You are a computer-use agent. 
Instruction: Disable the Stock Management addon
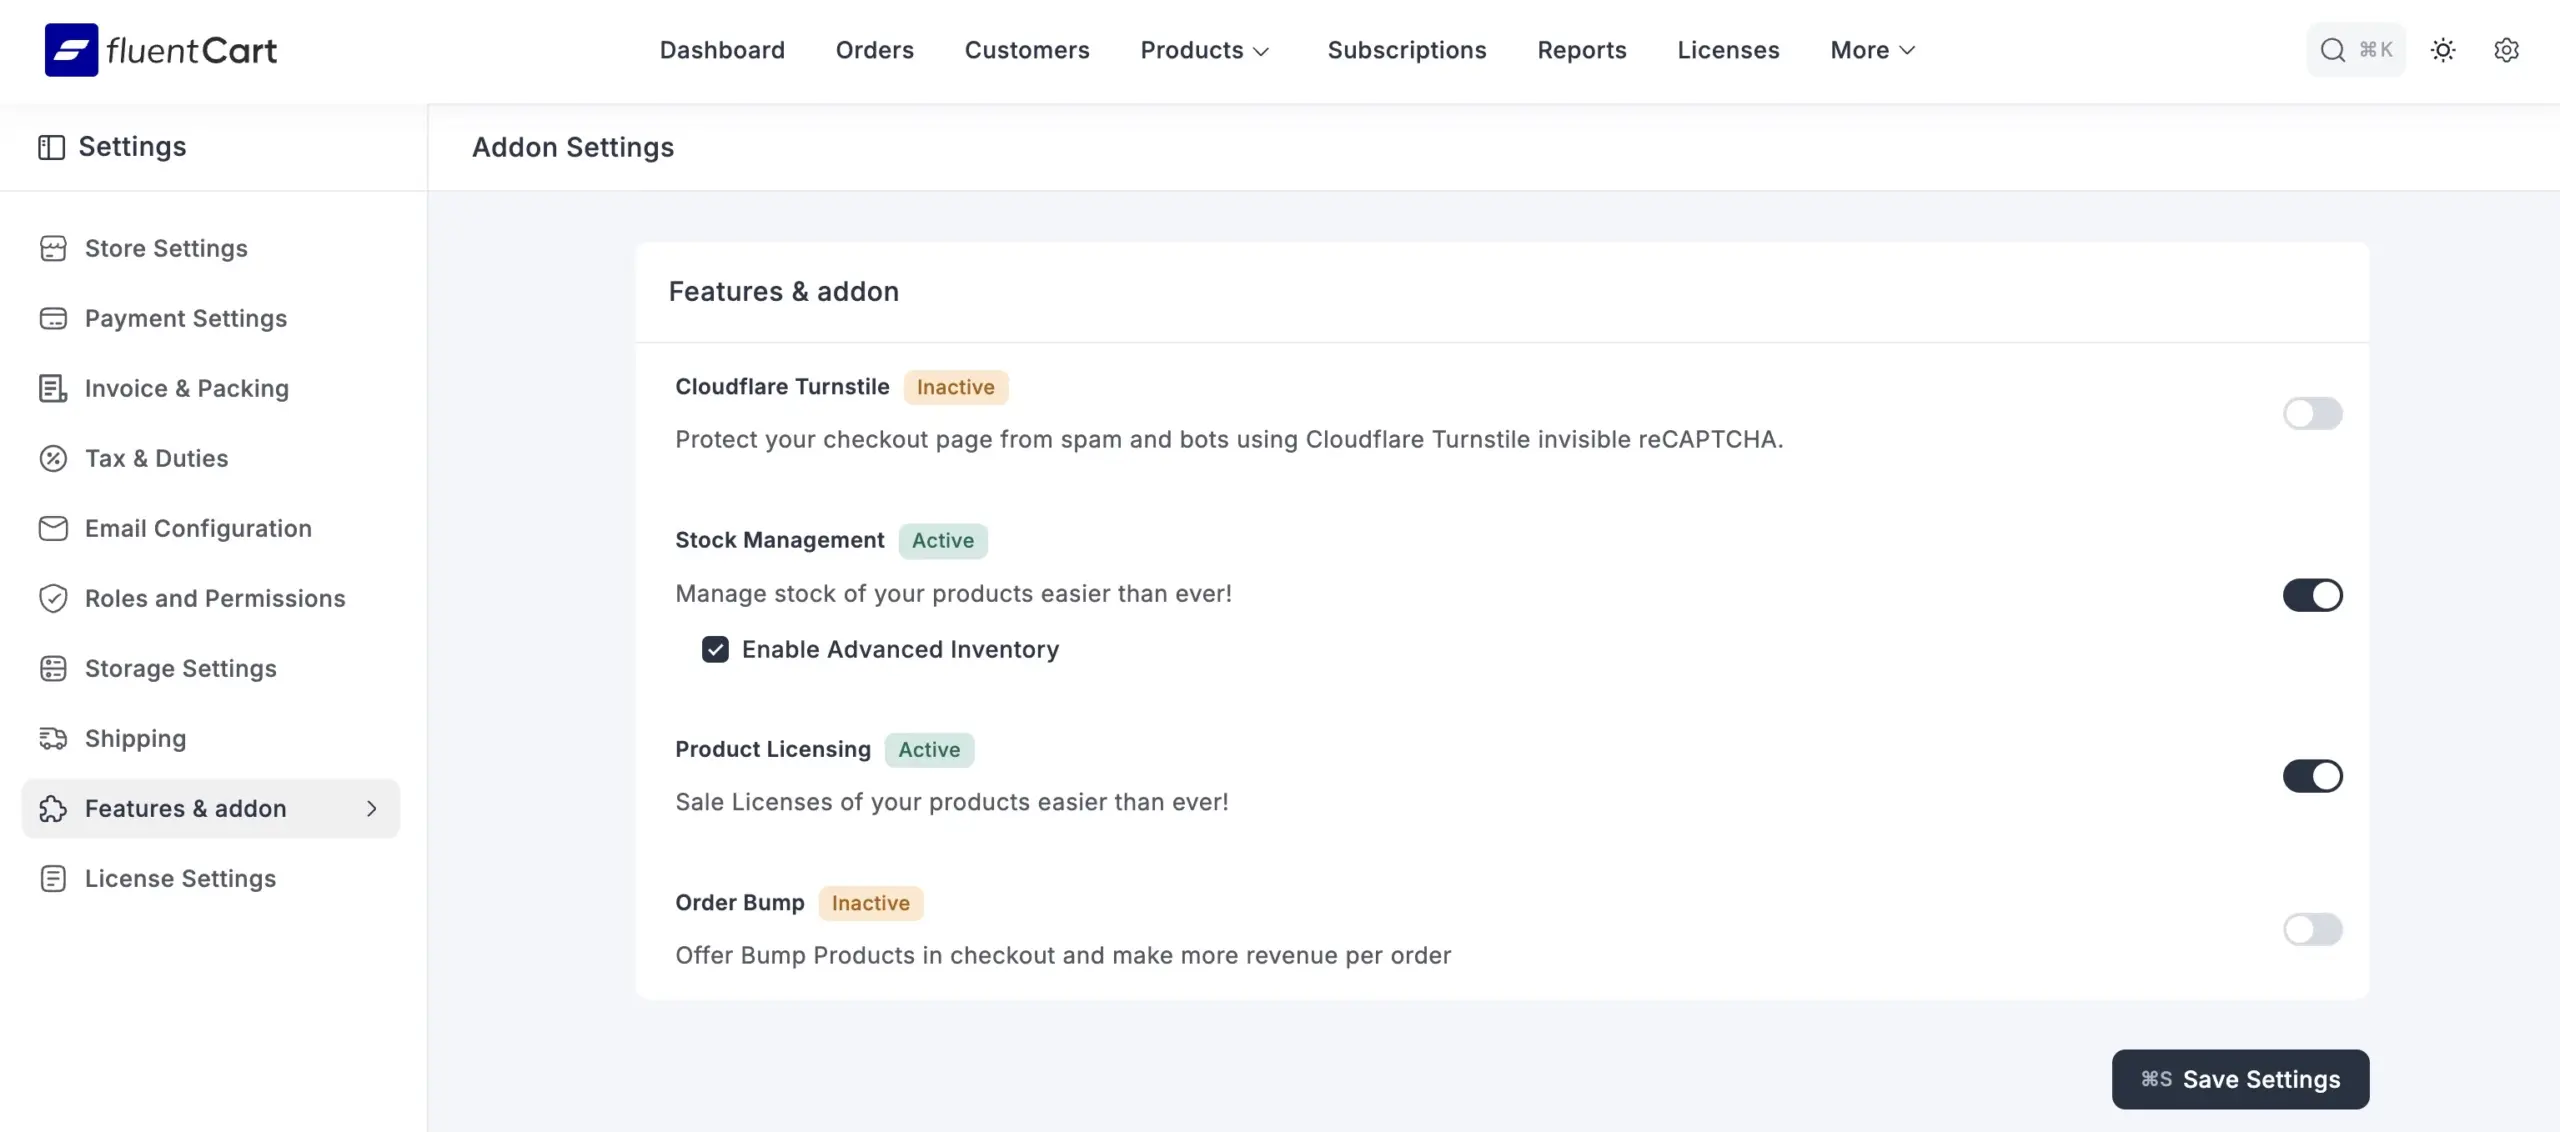click(x=2313, y=595)
